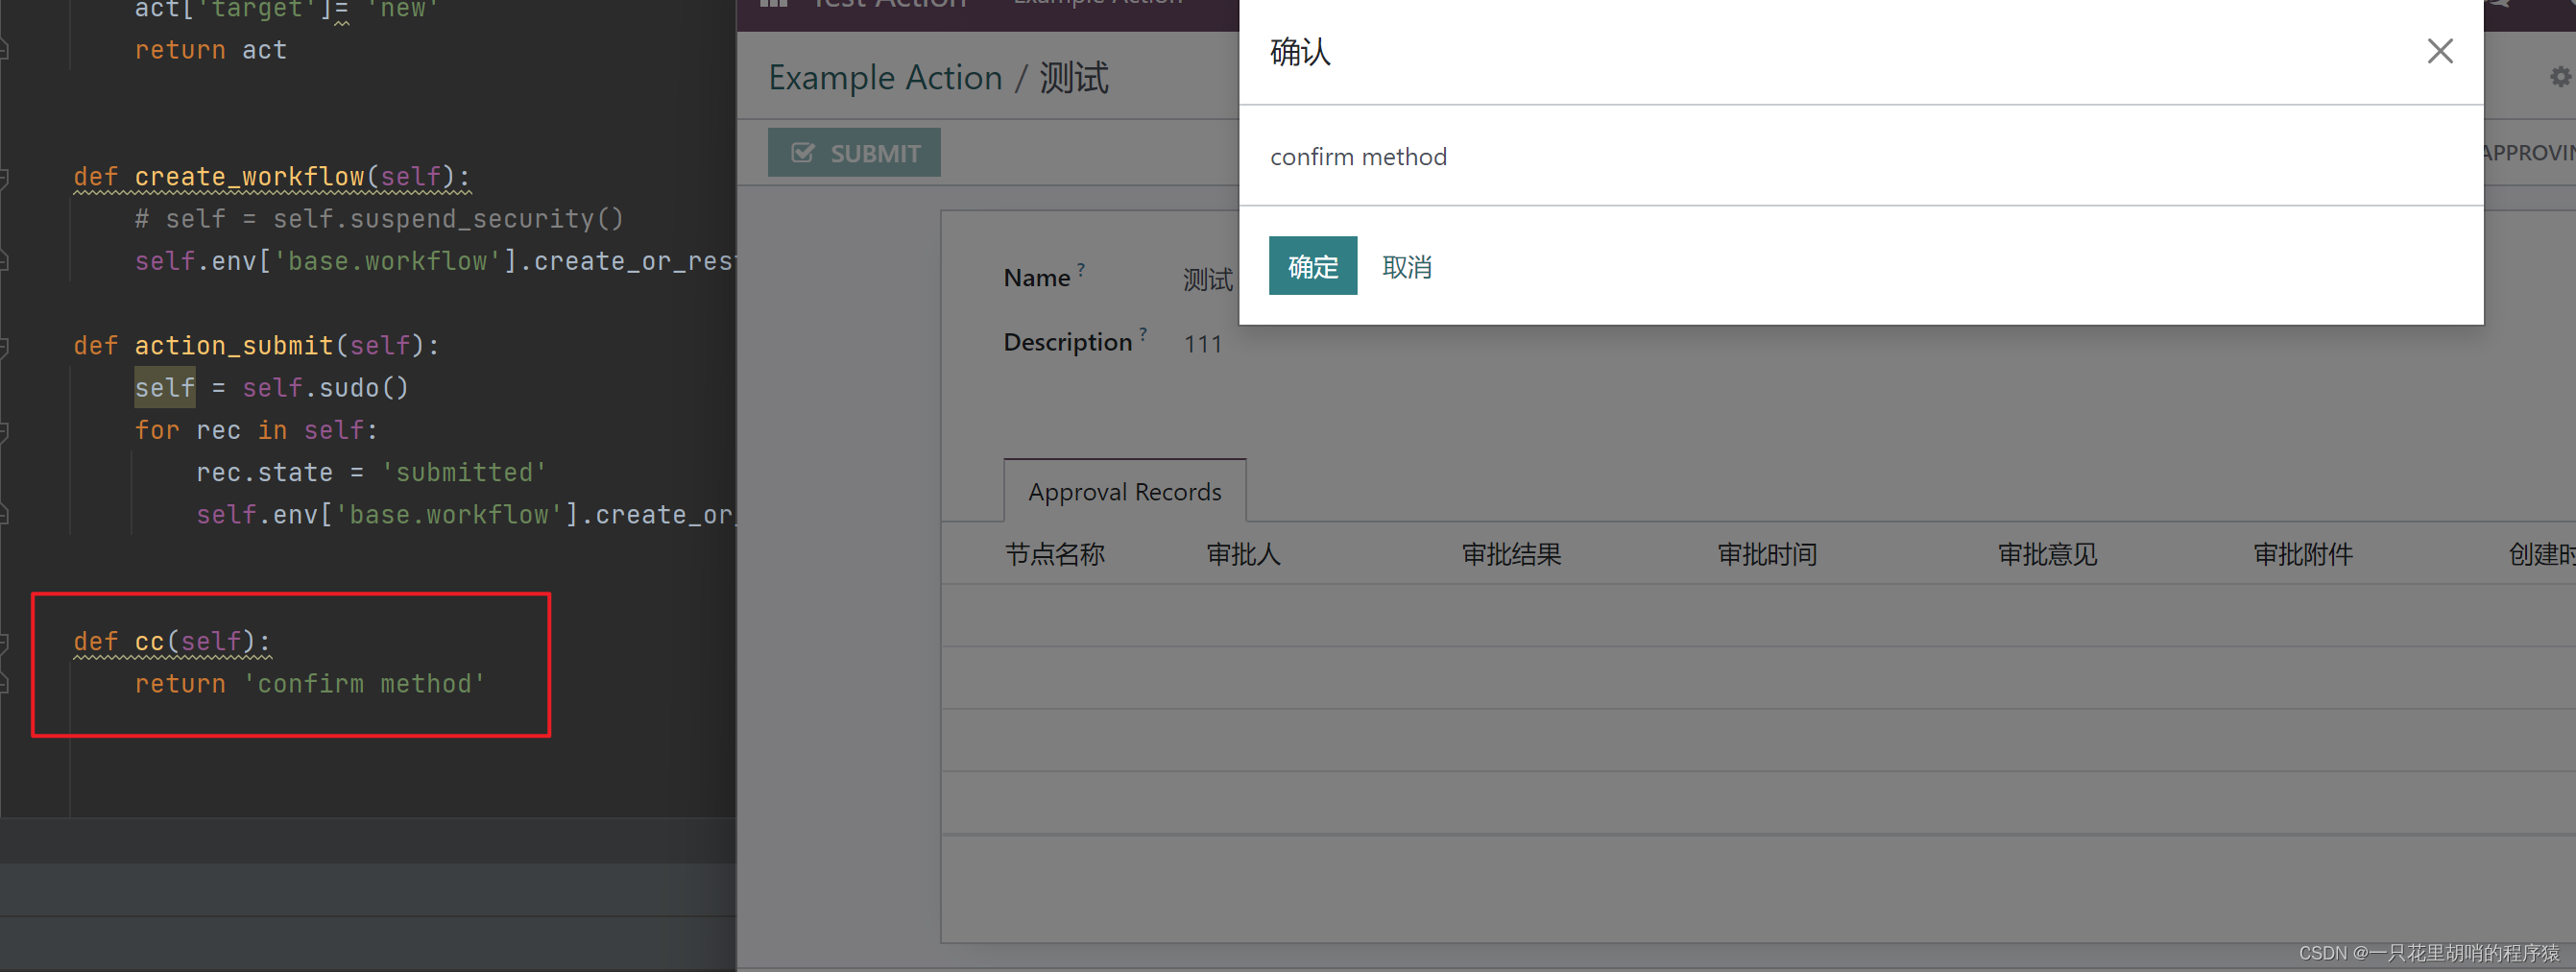Click the def action_submit(self) code line
Viewport: 2576px width, 972px height.
pyautogui.click(x=256, y=346)
